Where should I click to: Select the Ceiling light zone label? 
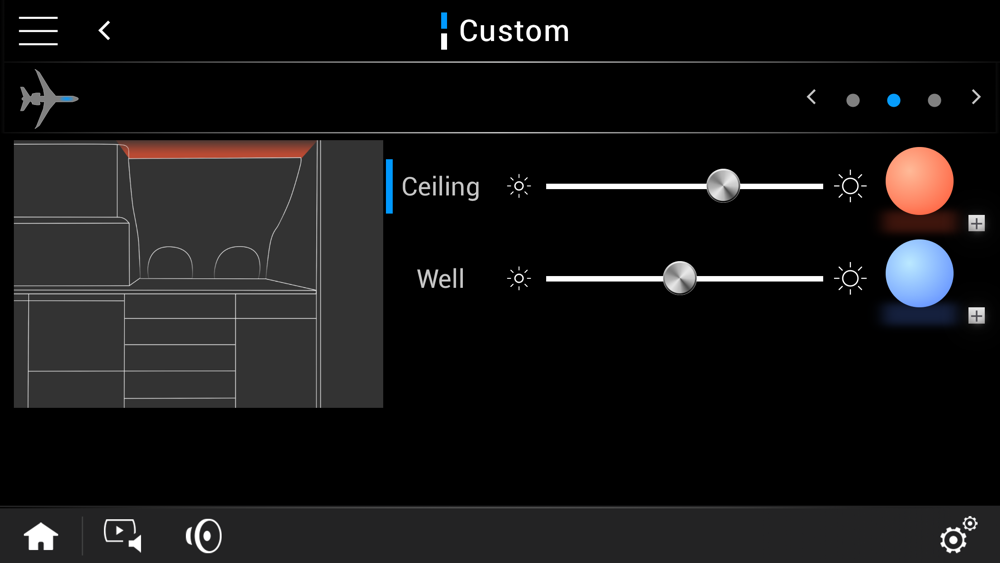coord(440,187)
